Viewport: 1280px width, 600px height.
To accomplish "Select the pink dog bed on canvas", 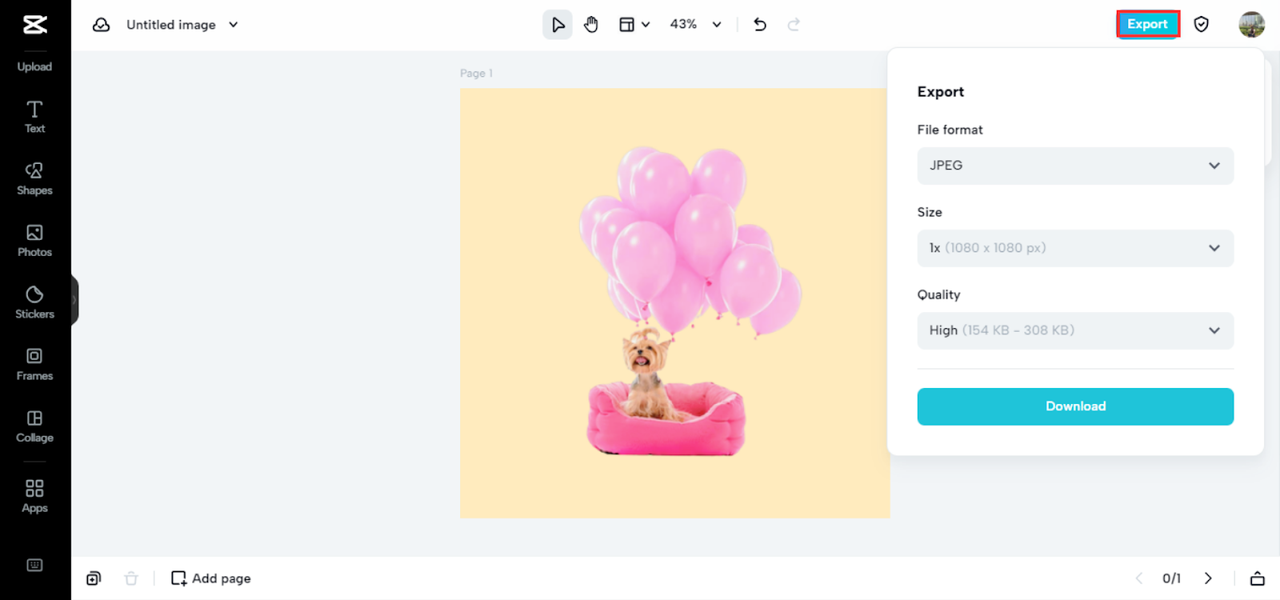I will (x=666, y=420).
